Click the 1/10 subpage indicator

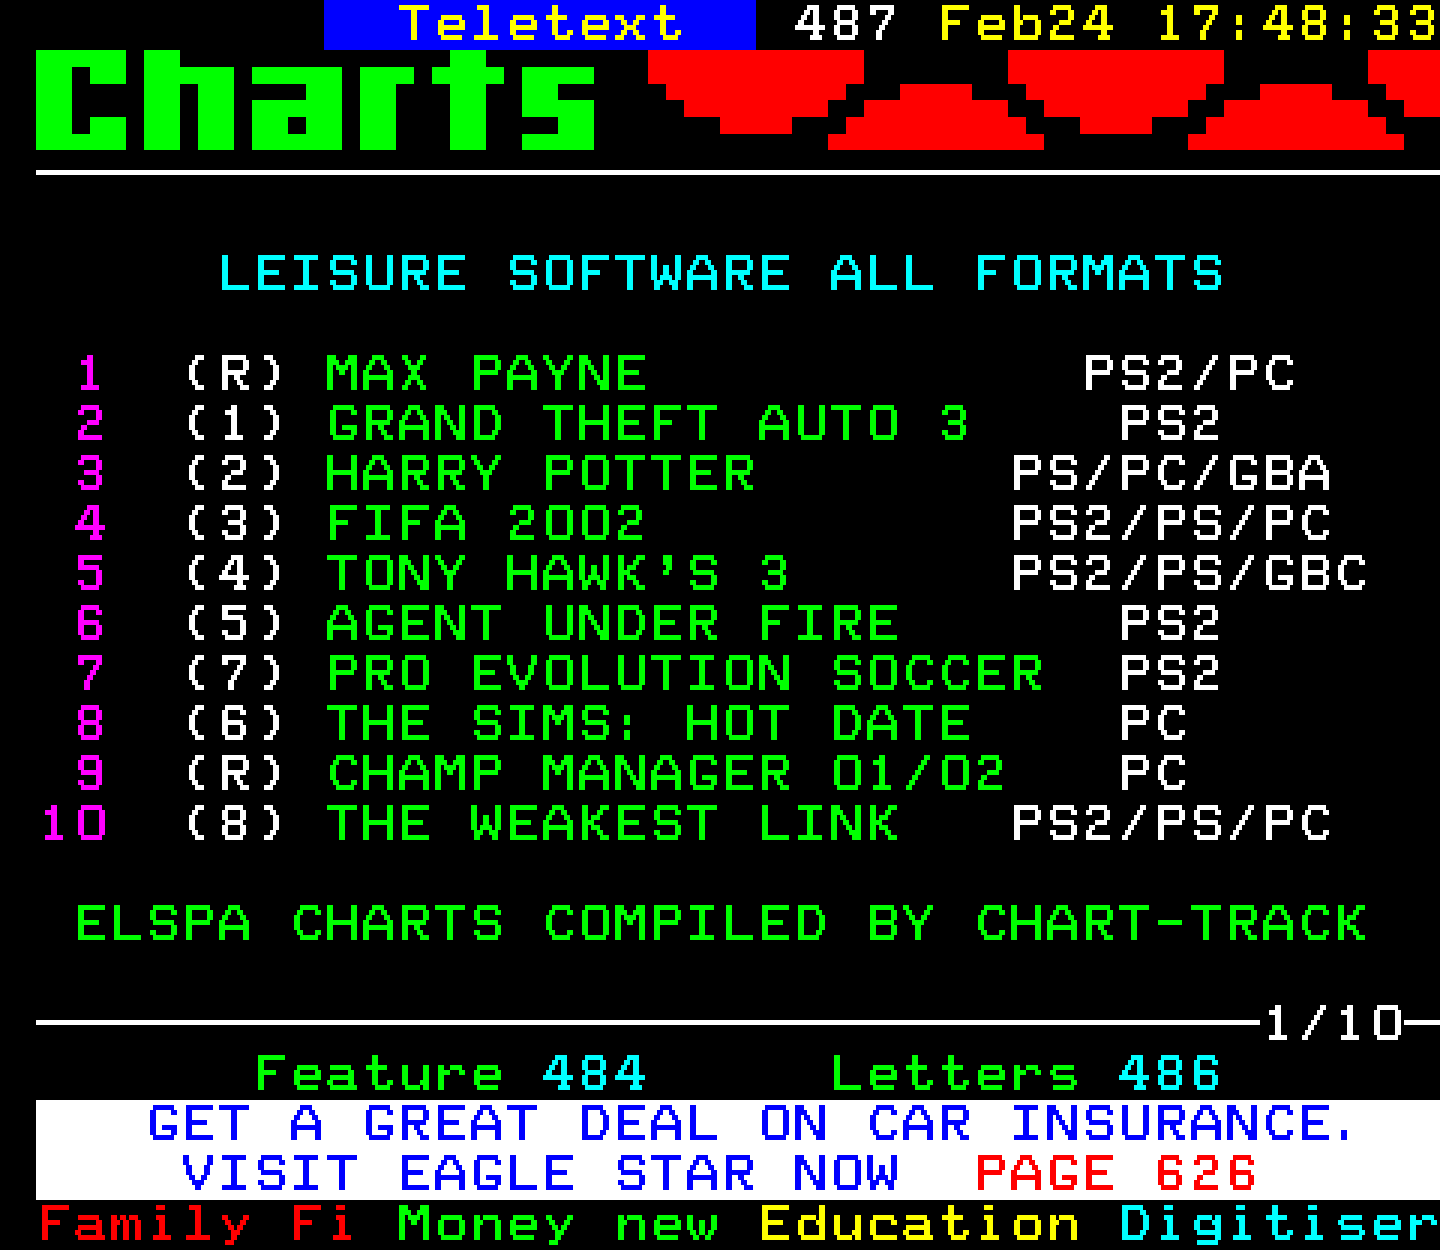(1333, 1024)
